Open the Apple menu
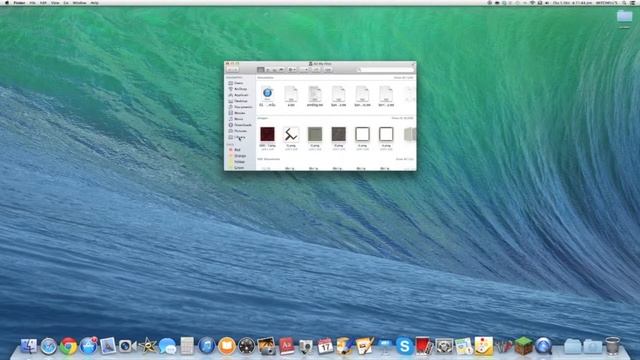This screenshot has width=640, height=360. tap(7, 3)
